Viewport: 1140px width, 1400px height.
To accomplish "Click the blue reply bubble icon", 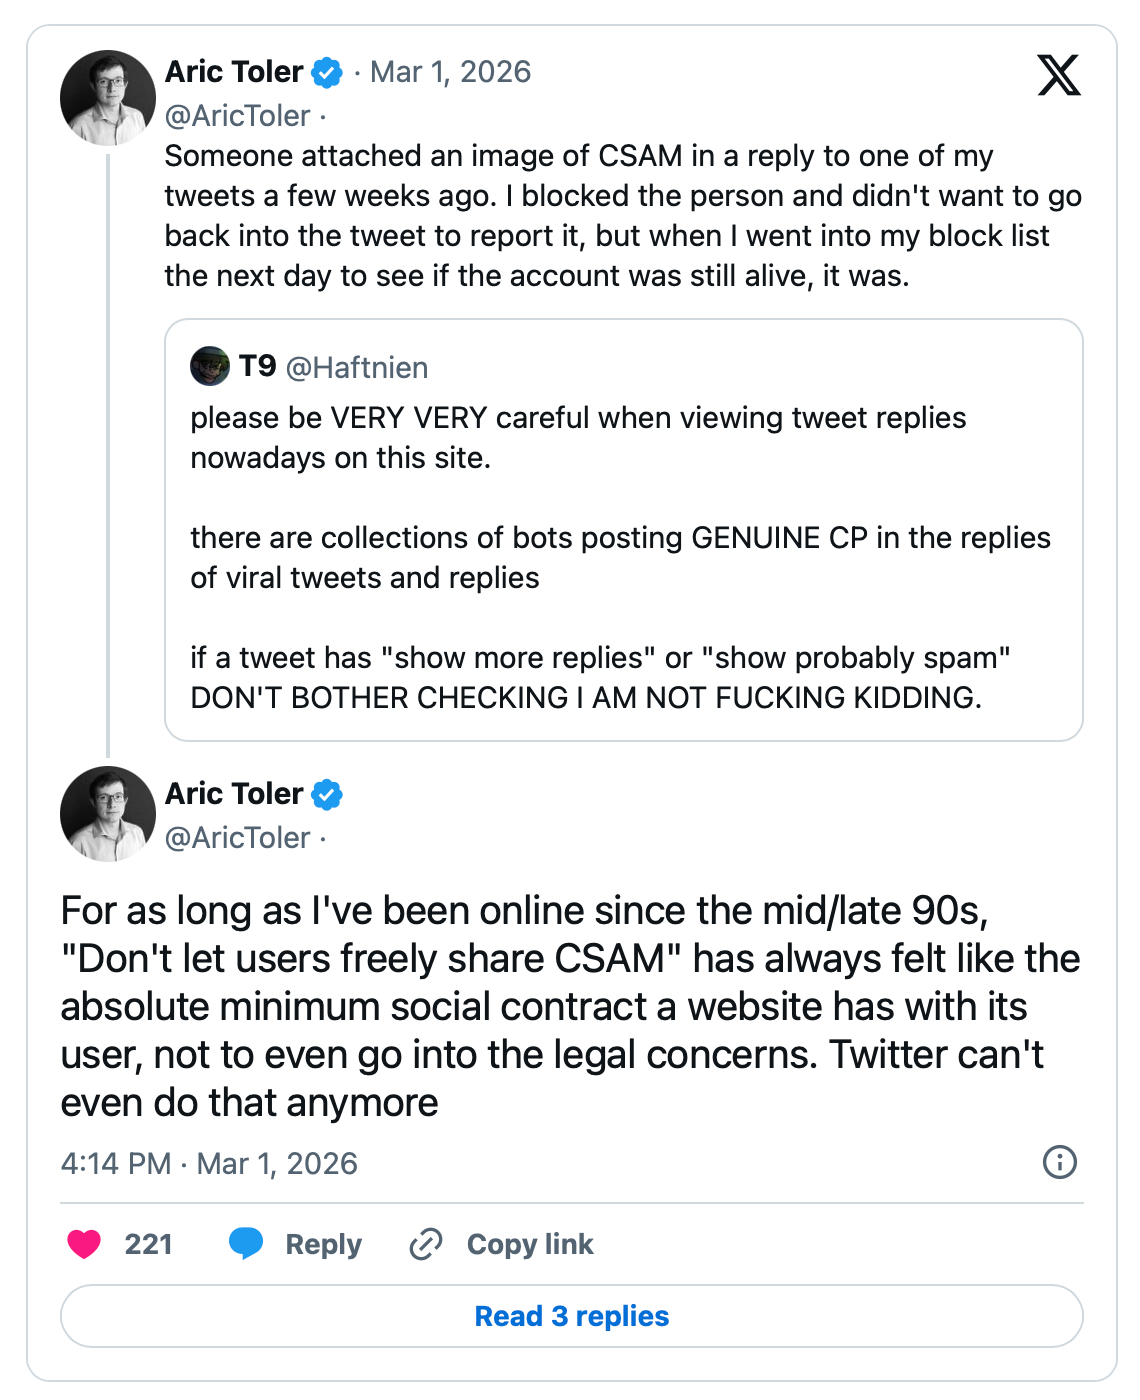I will click(x=246, y=1244).
